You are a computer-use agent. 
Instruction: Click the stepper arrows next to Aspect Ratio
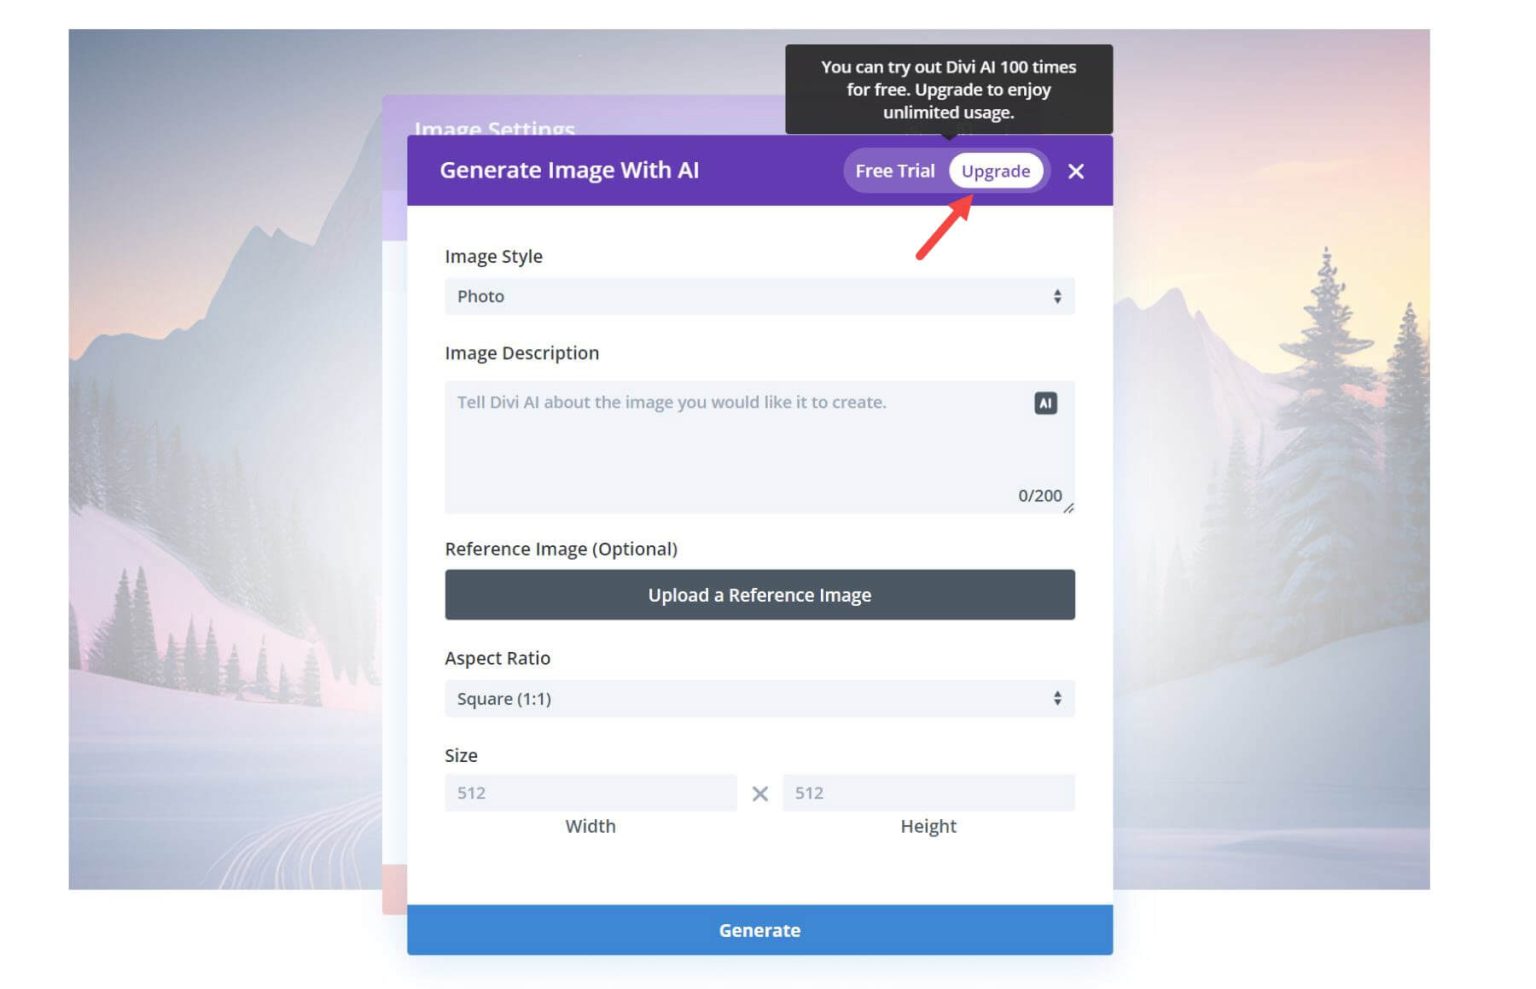click(1057, 698)
